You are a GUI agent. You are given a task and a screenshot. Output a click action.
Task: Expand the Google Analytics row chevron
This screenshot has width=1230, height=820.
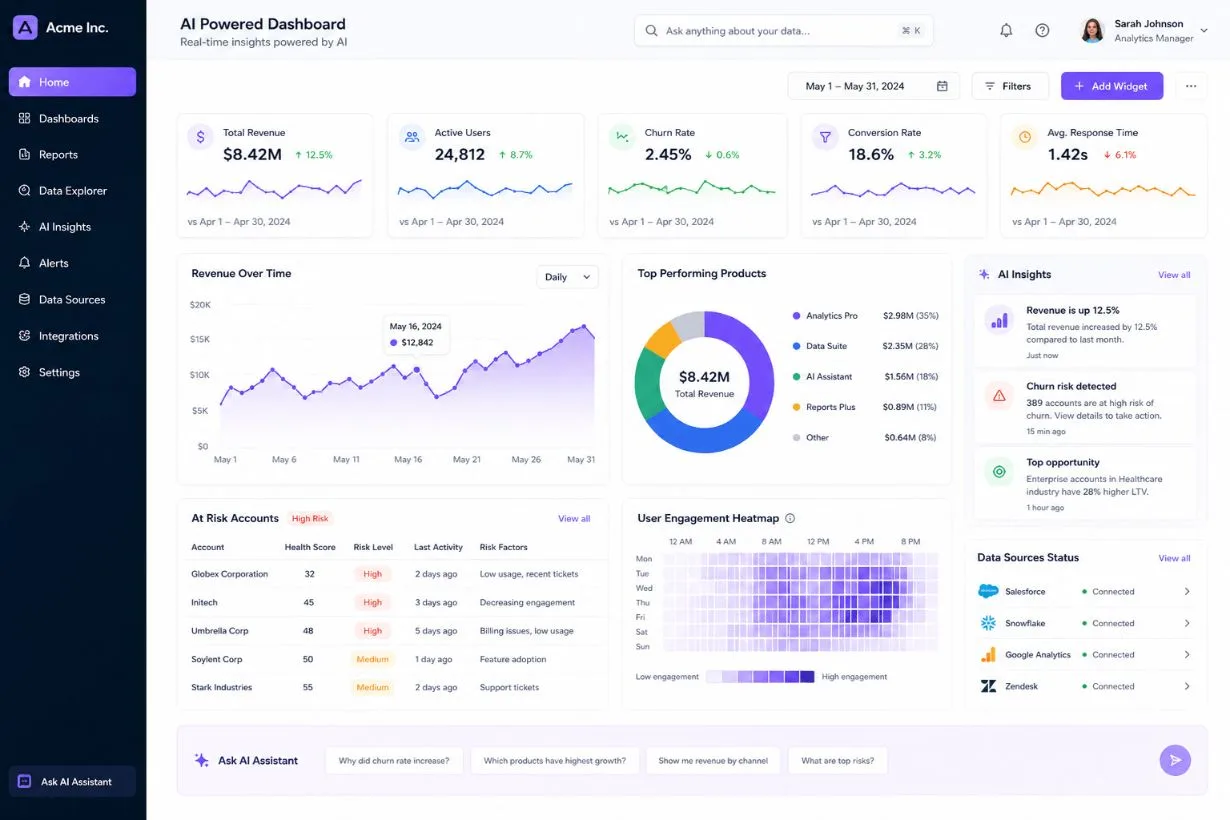(x=1187, y=655)
